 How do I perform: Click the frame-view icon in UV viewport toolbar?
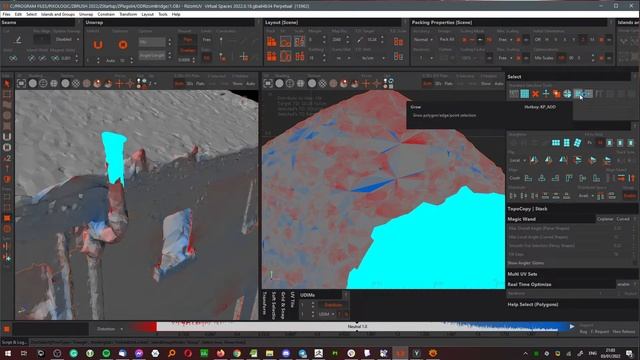pyautogui.click(x=268, y=83)
